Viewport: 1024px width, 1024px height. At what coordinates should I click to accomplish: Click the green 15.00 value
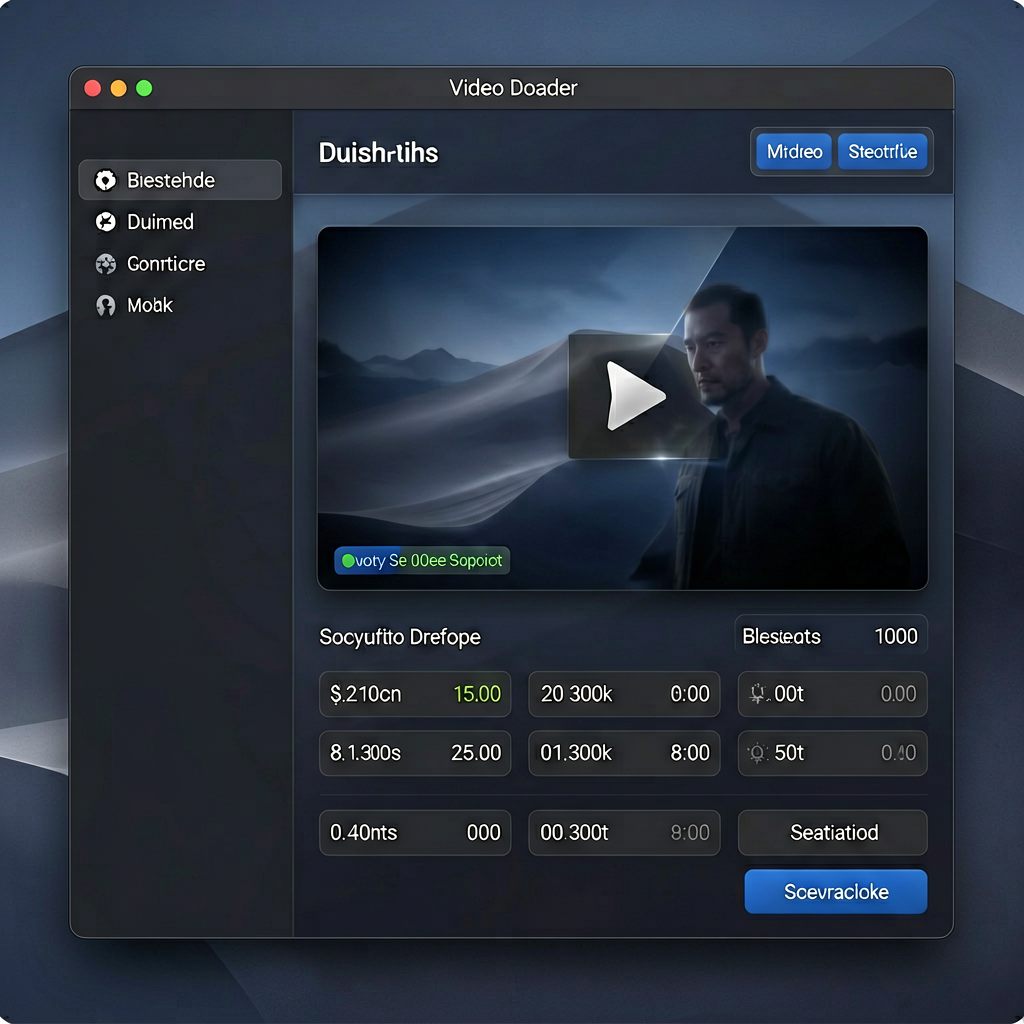[x=477, y=694]
